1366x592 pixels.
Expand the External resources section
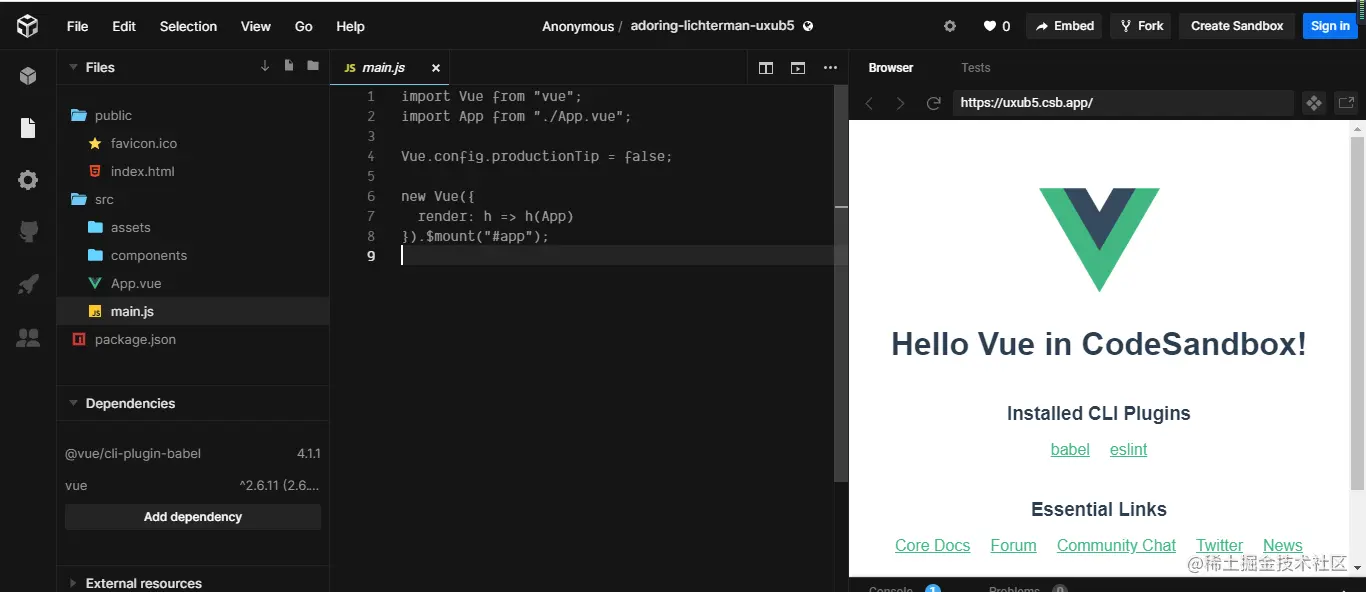(73, 583)
